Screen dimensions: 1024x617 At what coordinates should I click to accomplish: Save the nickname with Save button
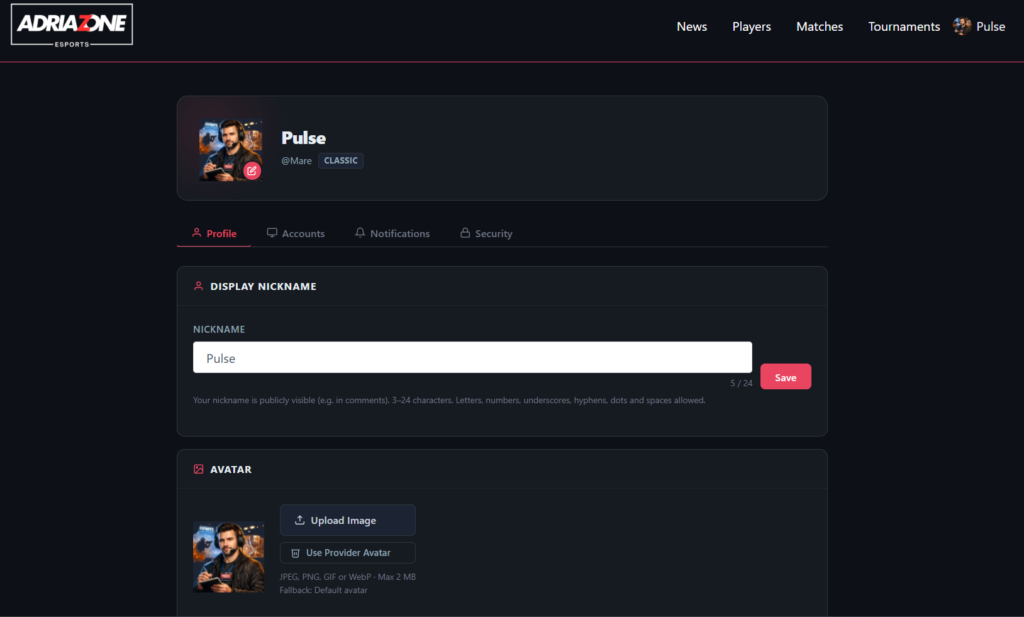click(785, 377)
